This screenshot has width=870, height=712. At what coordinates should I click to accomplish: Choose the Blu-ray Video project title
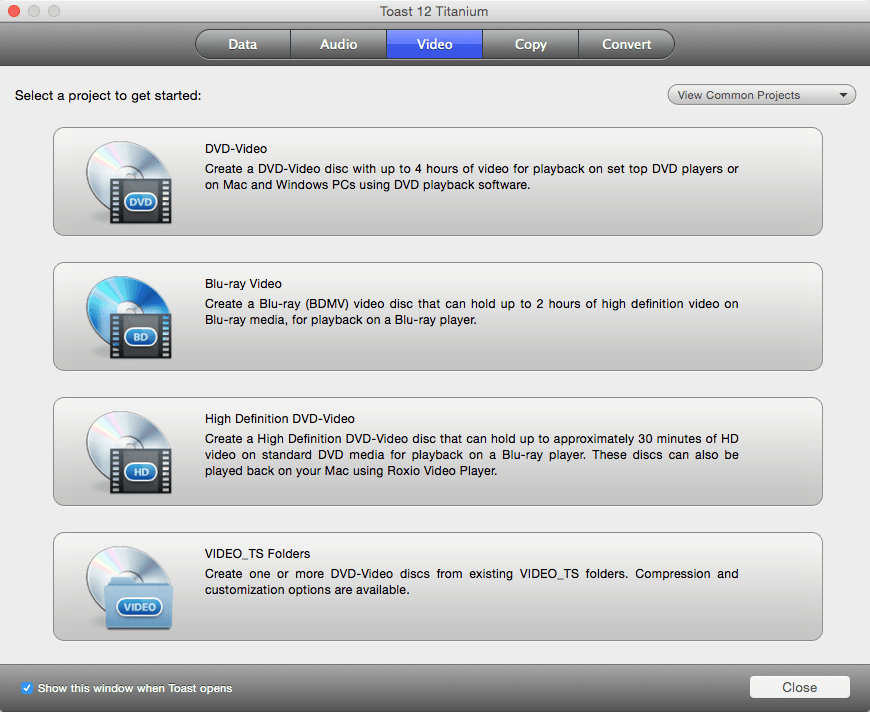tap(243, 284)
